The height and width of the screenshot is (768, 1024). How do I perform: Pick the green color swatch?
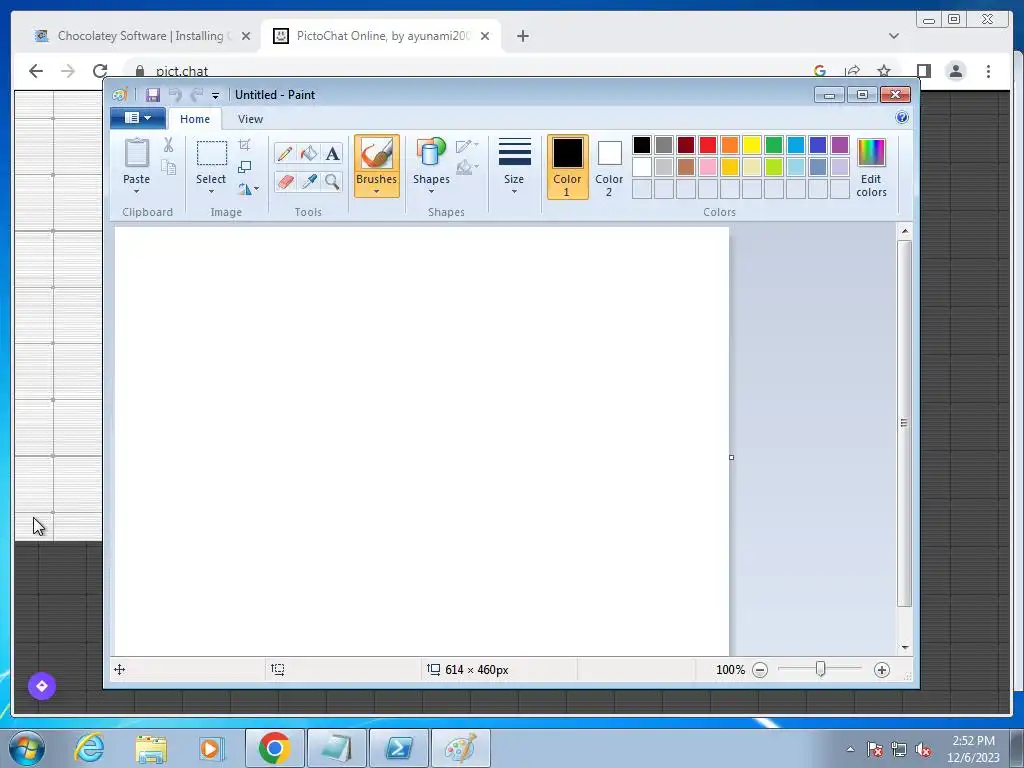click(x=773, y=145)
